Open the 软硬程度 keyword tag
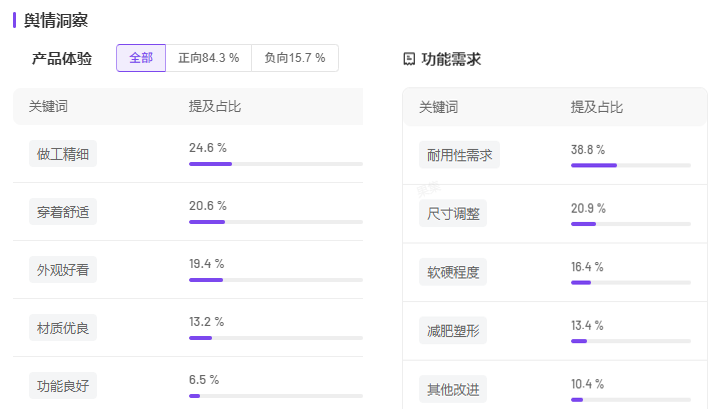 (453, 271)
